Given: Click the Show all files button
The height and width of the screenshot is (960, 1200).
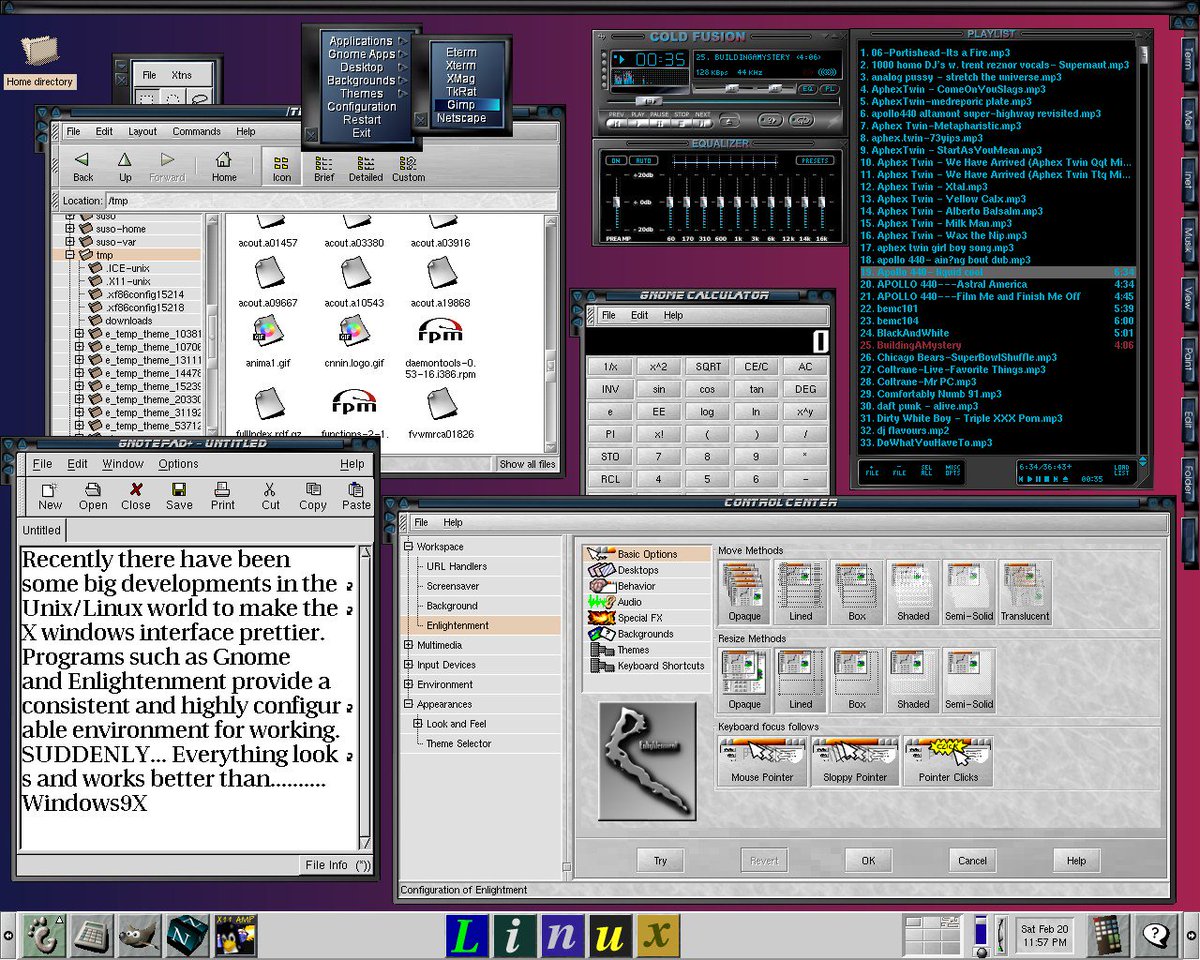Looking at the screenshot, I should point(527,464).
